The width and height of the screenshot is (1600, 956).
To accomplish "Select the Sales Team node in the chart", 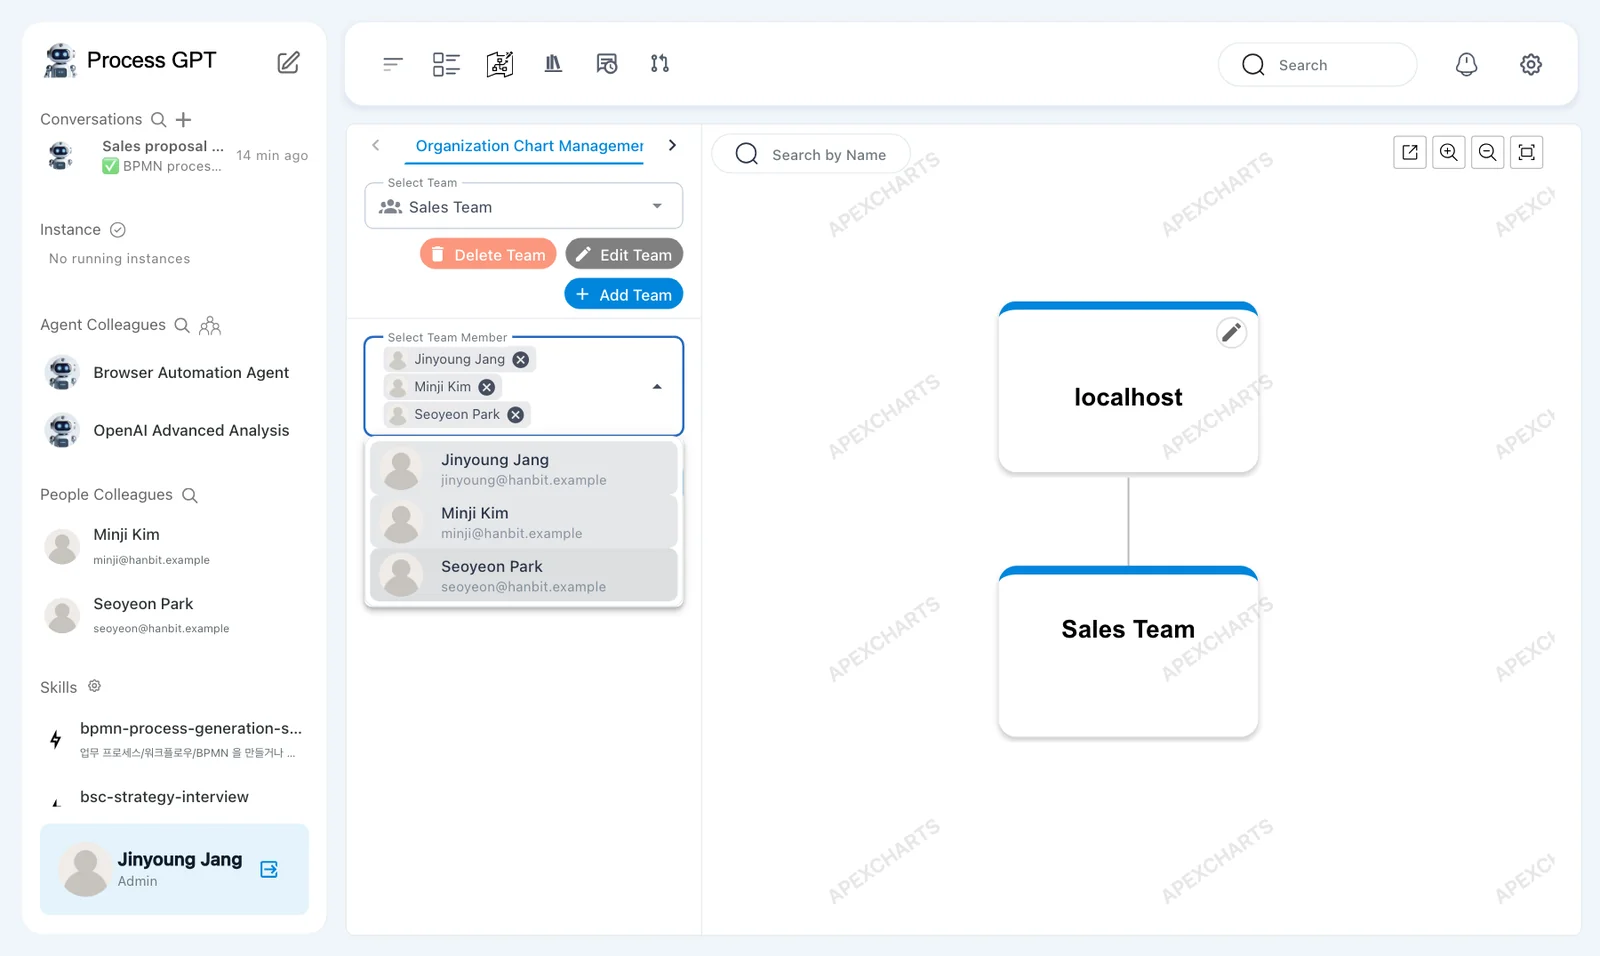I will click(1128, 651).
